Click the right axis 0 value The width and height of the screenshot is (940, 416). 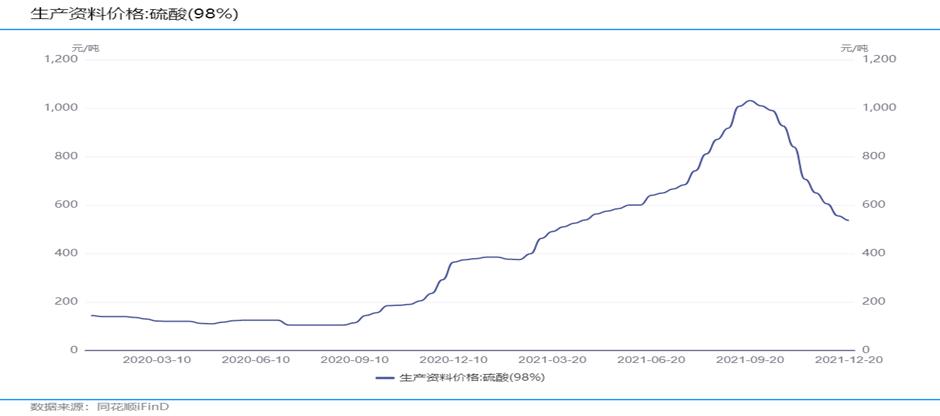[866, 349]
